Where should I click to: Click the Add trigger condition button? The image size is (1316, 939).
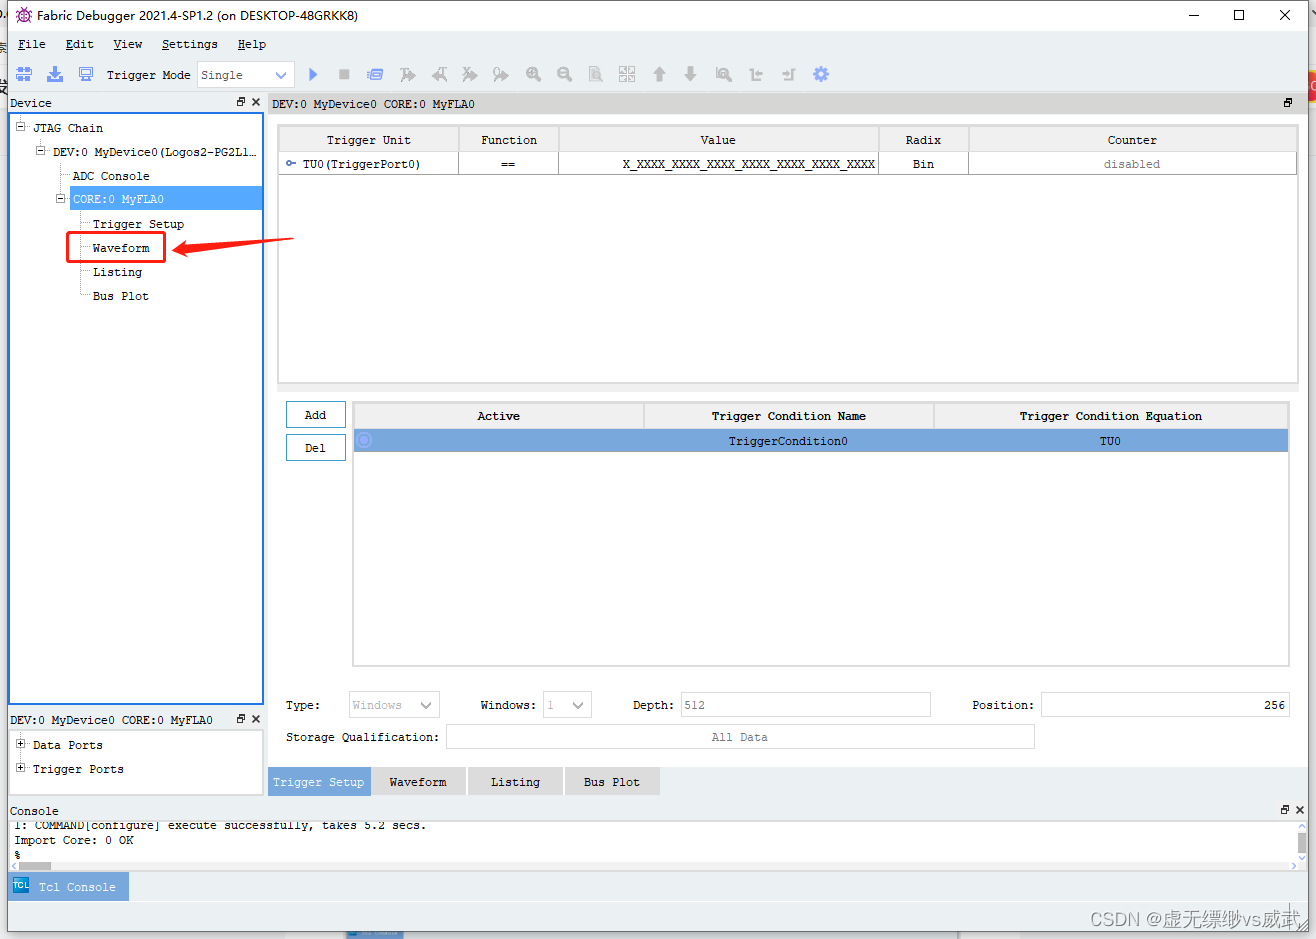click(315, 414)
